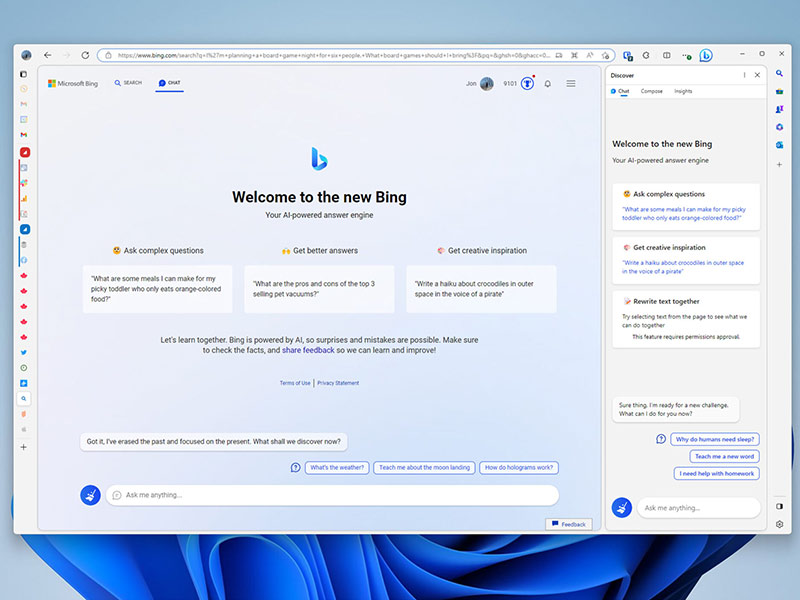Select the Chat tab in Discover pane
This screenshot has width=800, height=600.
tap(620, 91)
